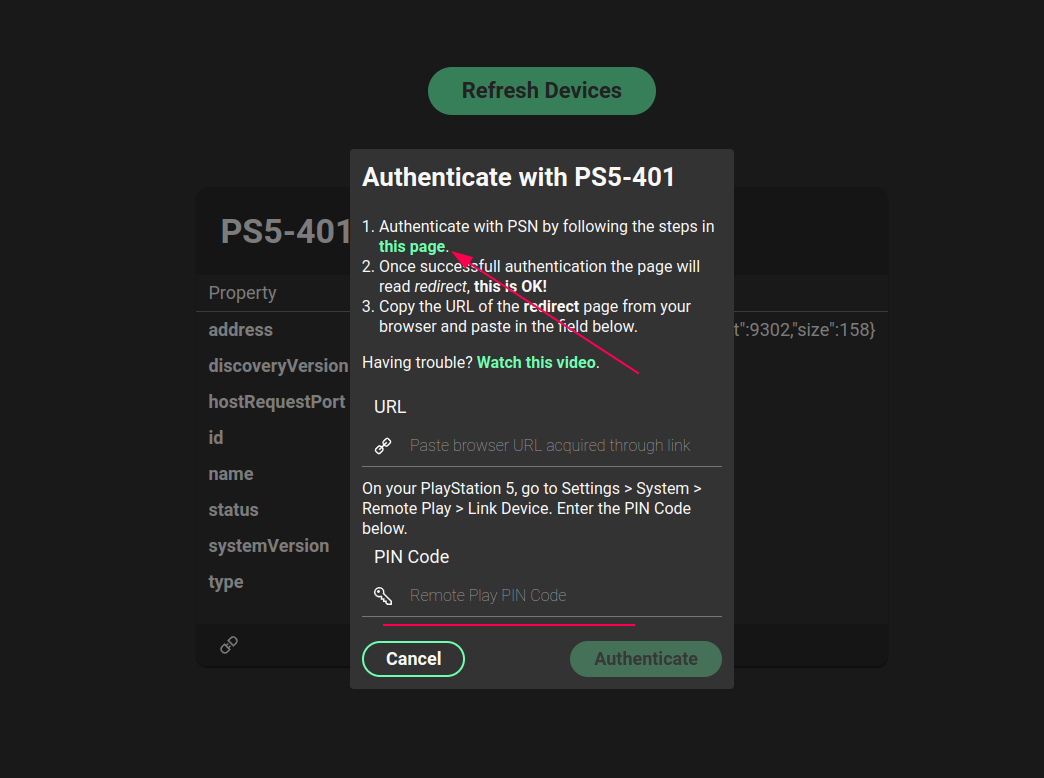Select the 'address' property row
1044x778 pixels.
[541, 330]
